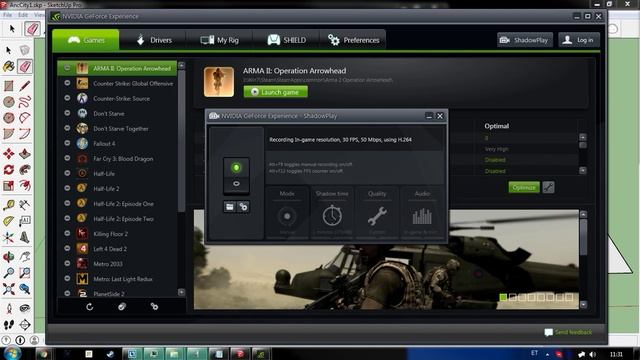Open the Shadow time selector
Screen dimensions: 640x360
tap(332, 213)
